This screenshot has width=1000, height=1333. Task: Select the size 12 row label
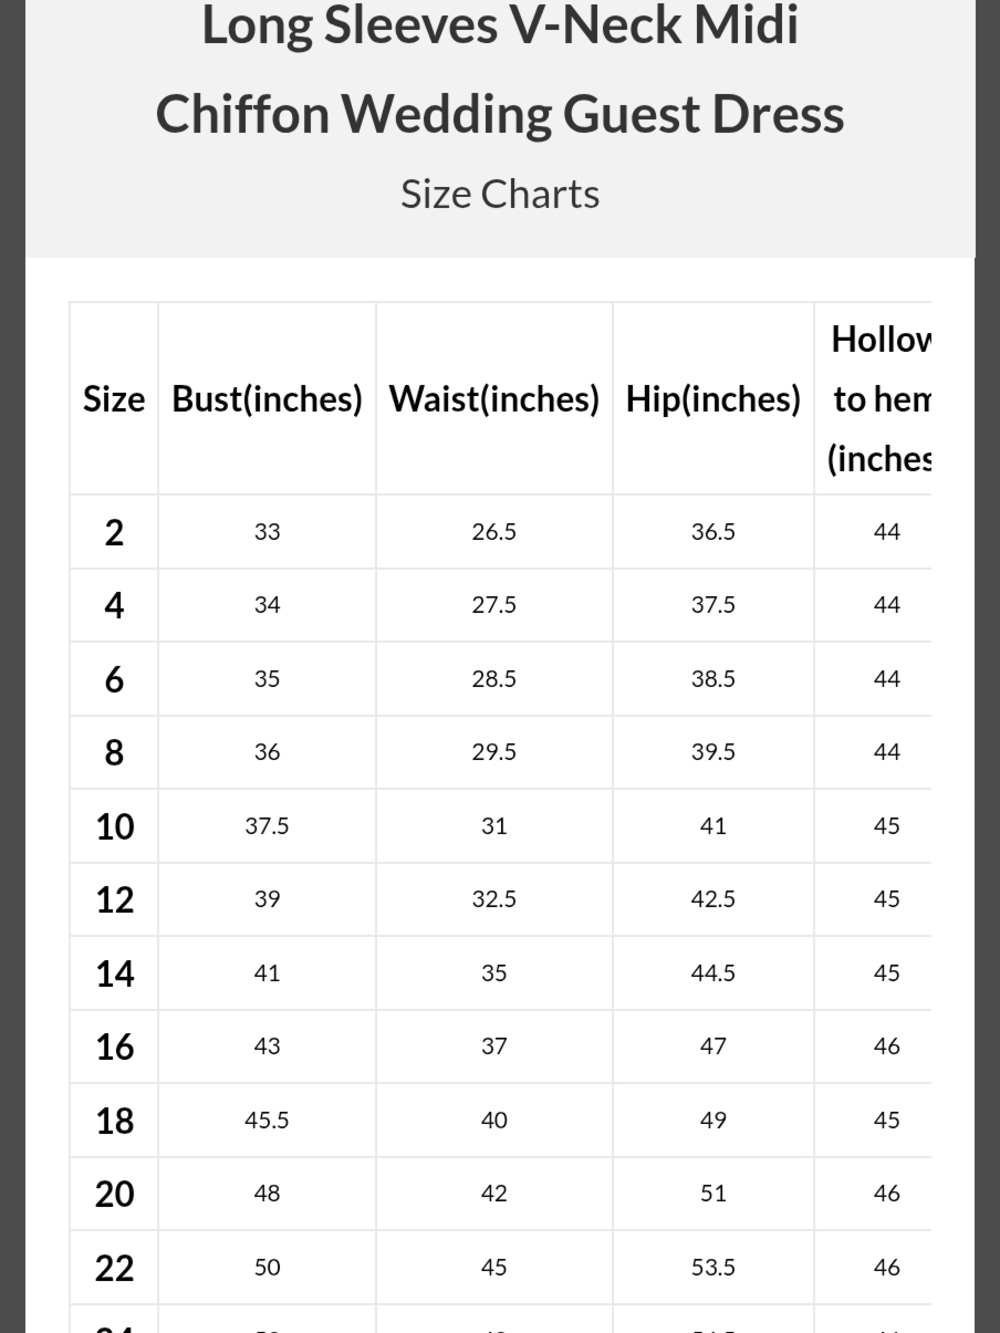coord(114,899)
